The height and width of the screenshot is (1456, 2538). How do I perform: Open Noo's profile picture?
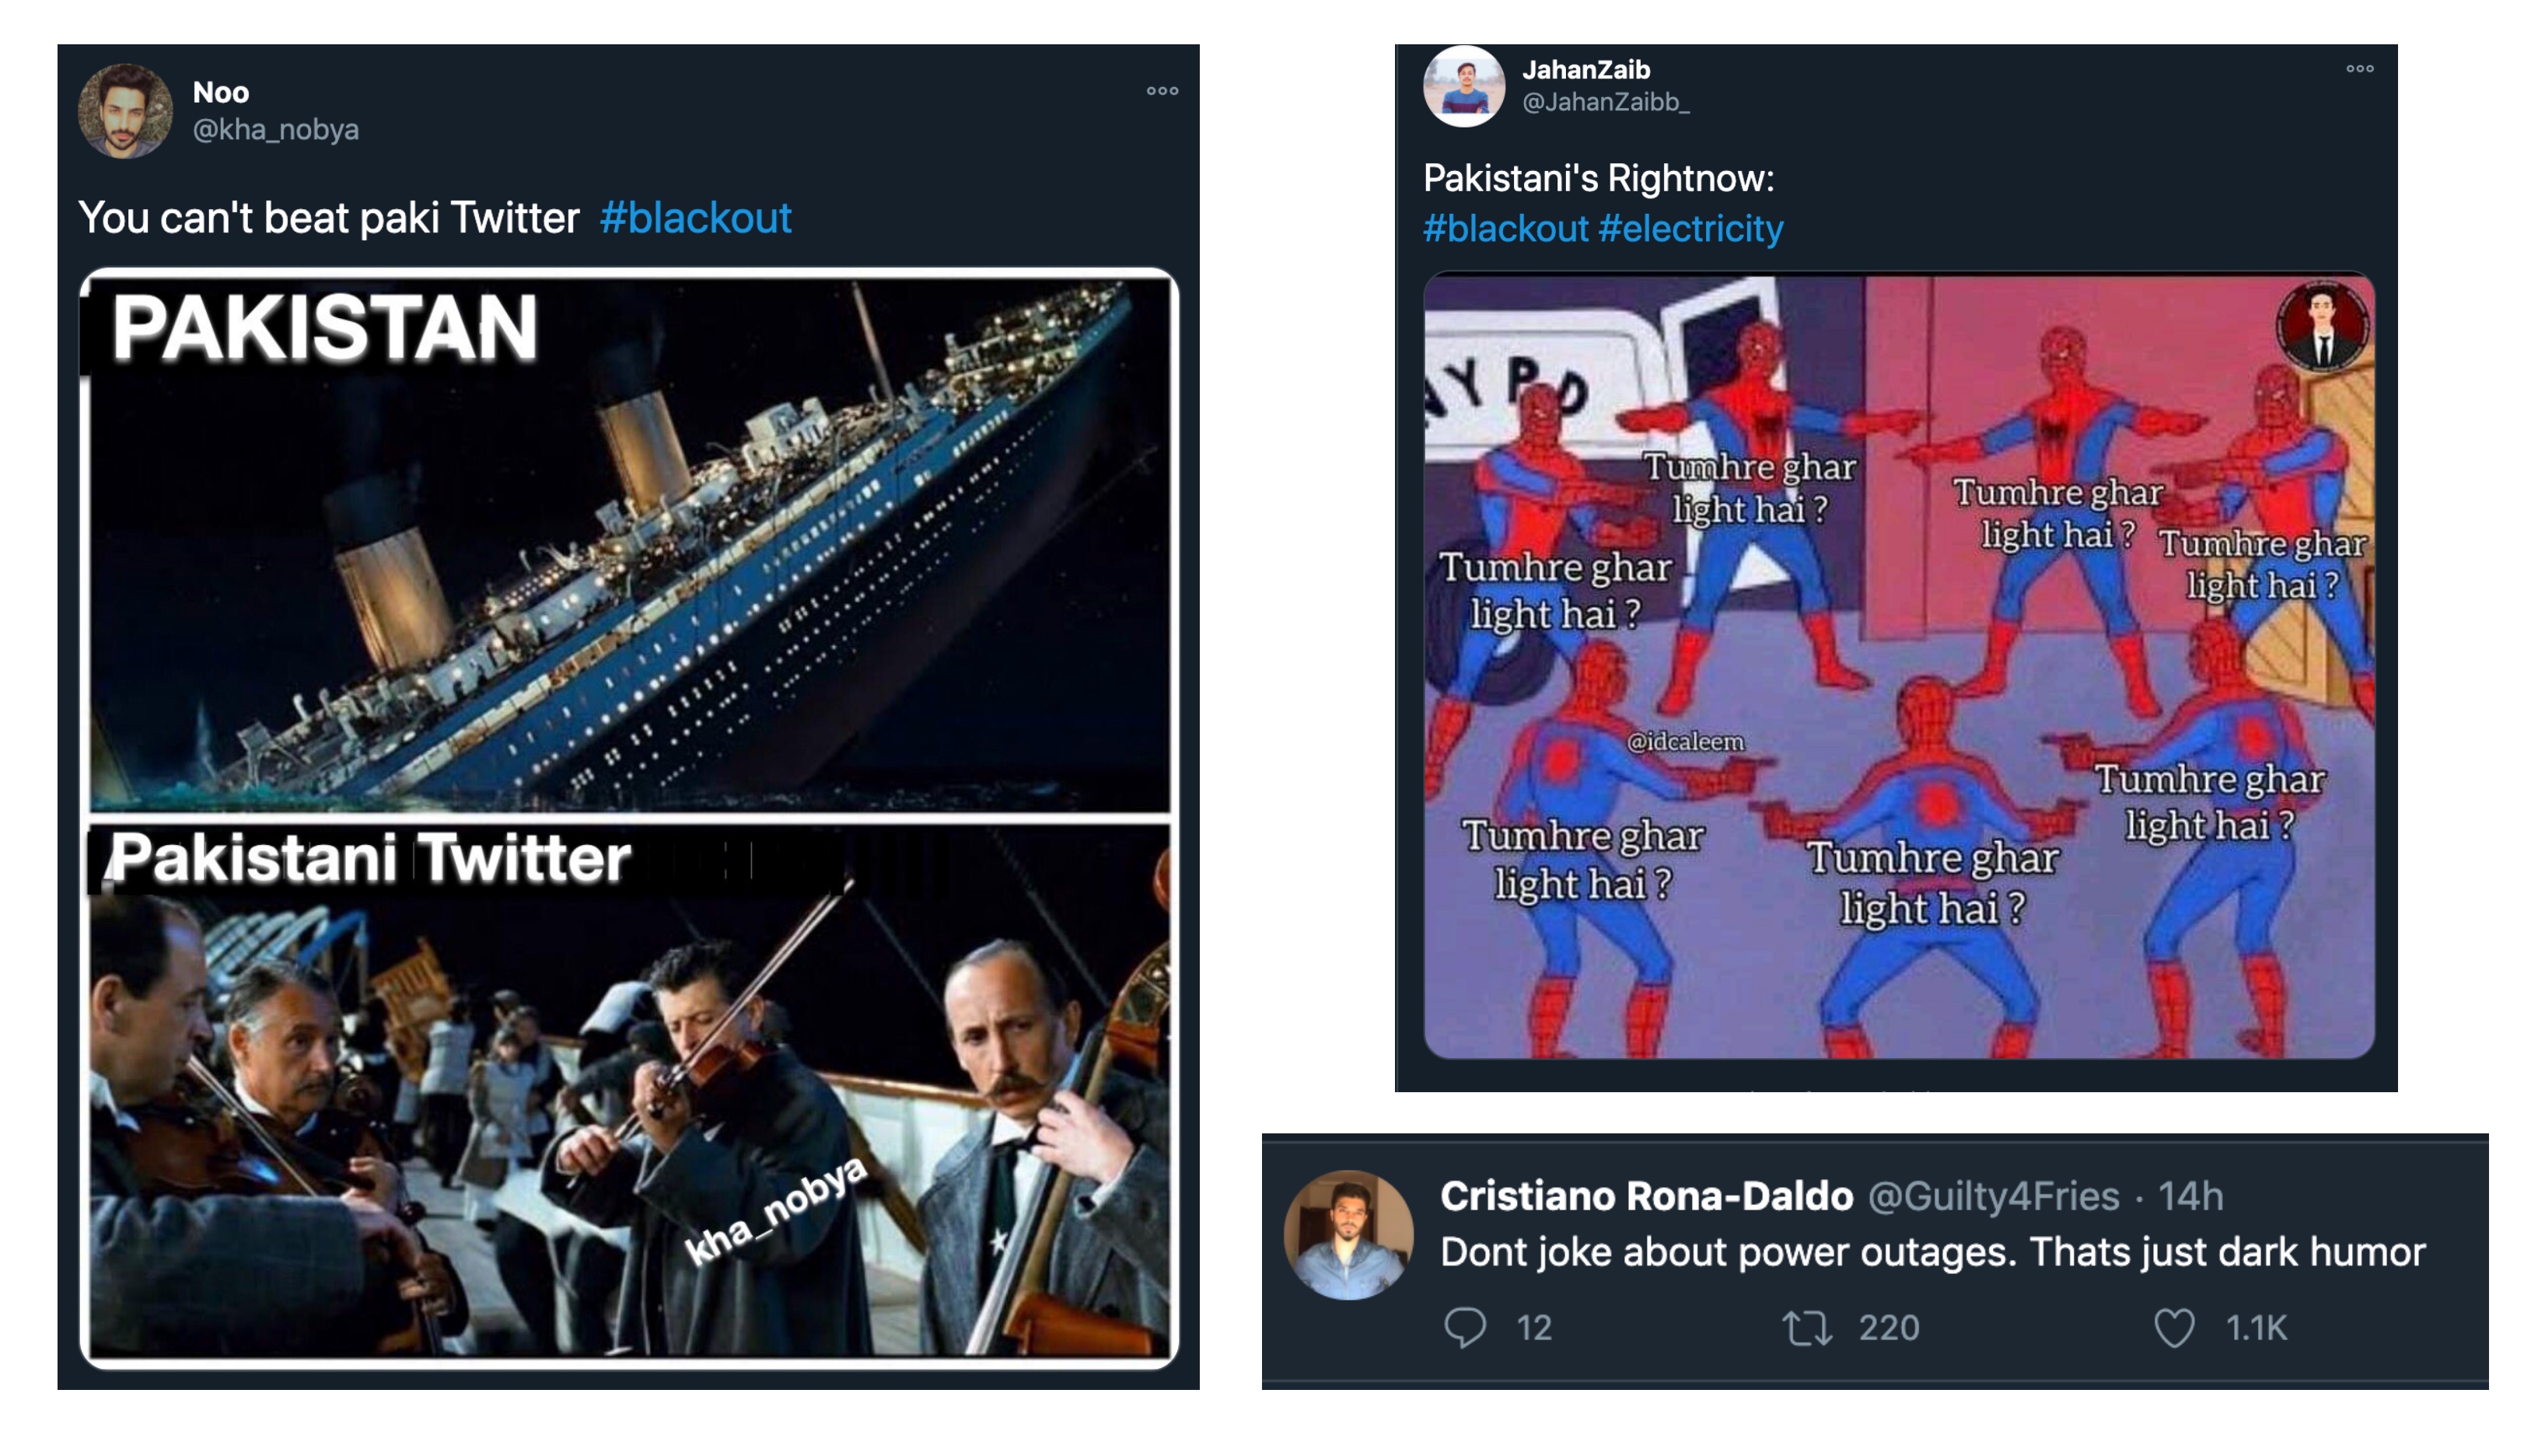pos(125,111)
